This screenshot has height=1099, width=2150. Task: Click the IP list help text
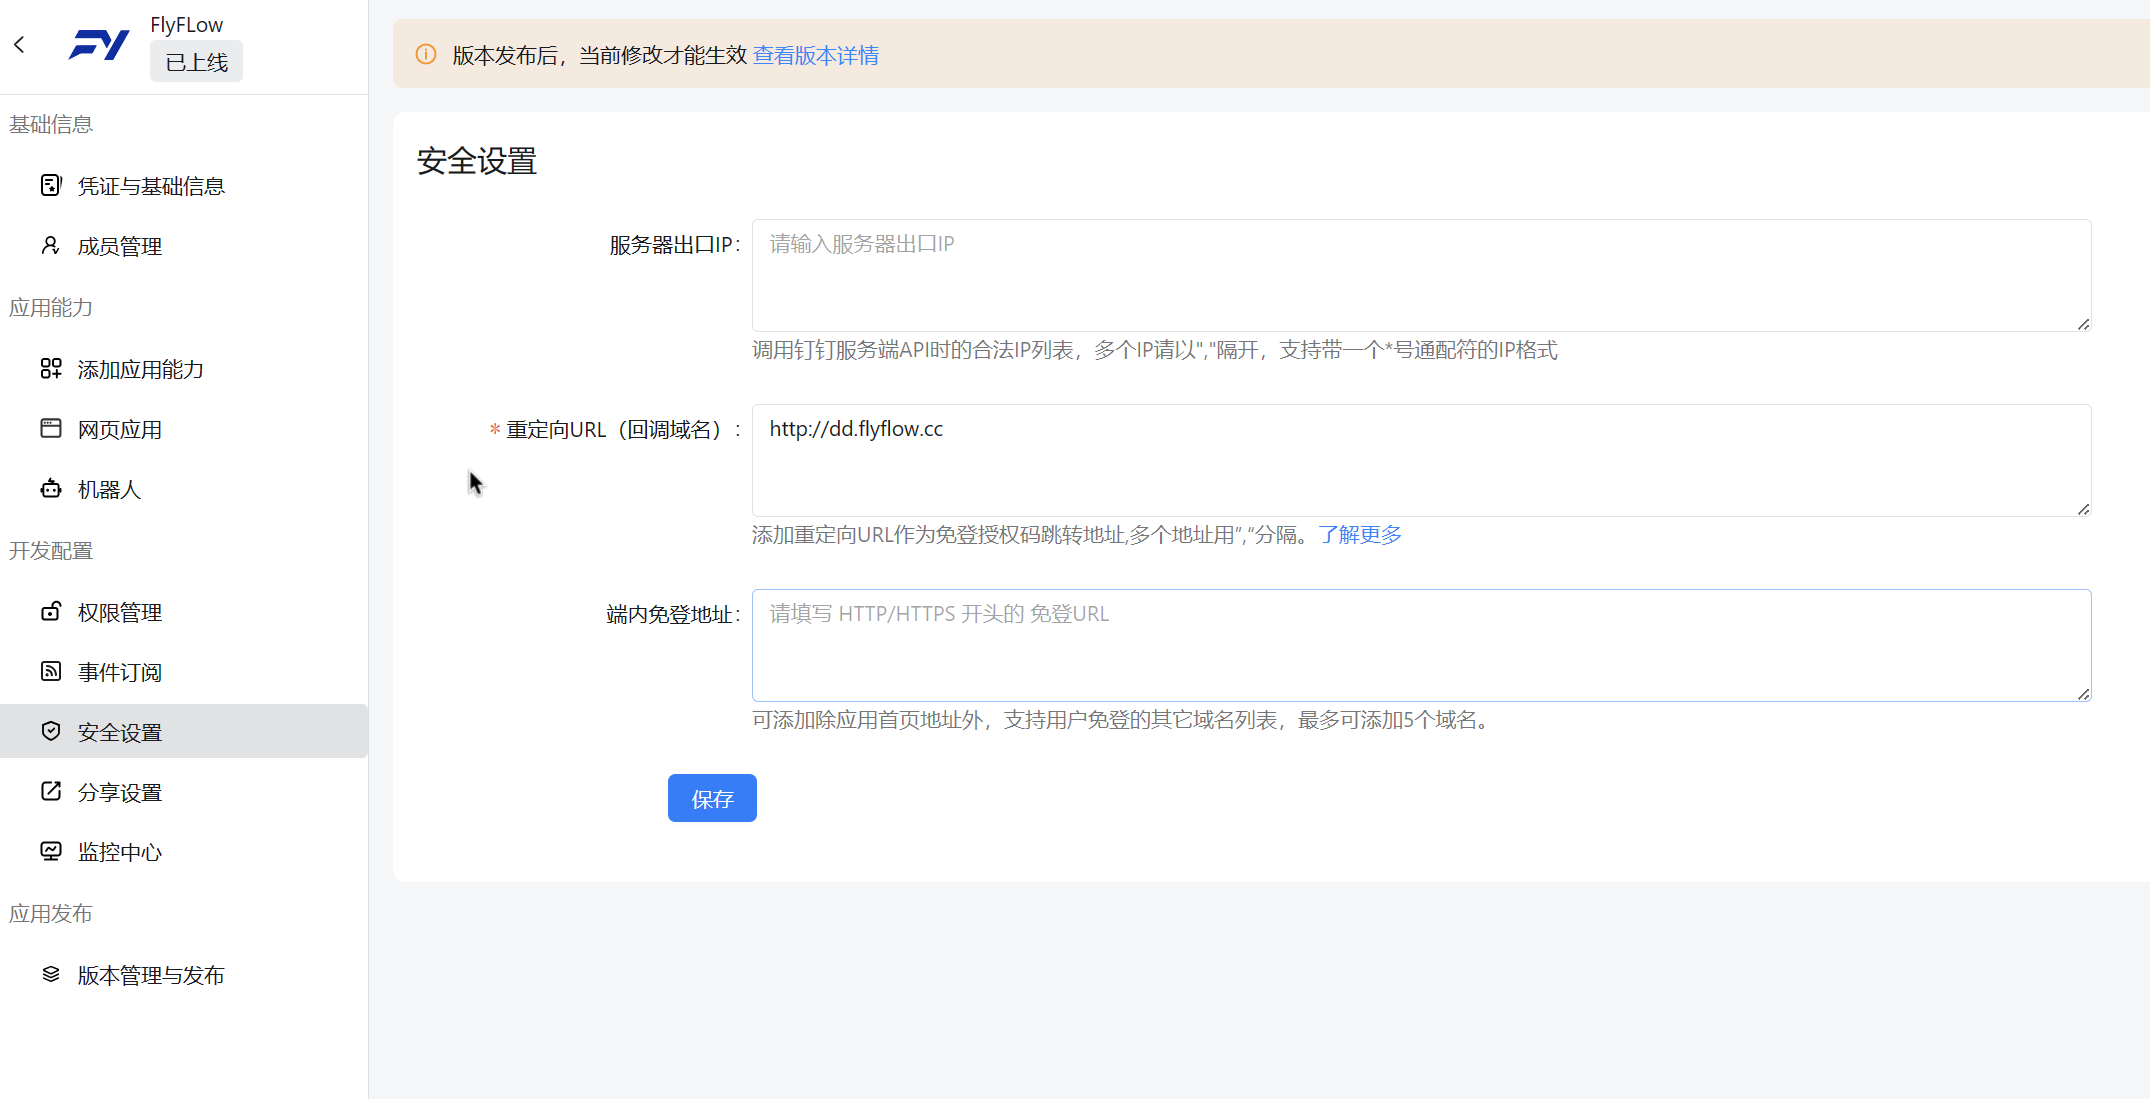tap(1155, 350)
